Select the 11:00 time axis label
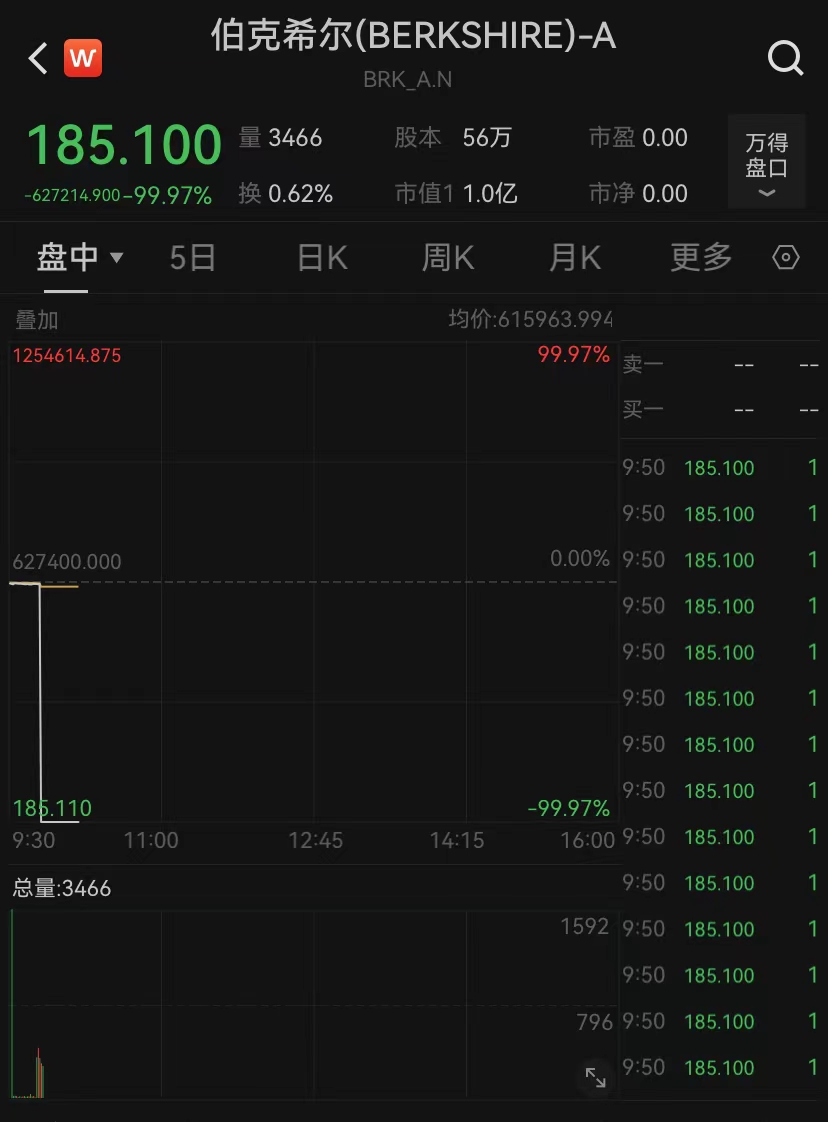The image size is (828, 1122). point(151,840)
